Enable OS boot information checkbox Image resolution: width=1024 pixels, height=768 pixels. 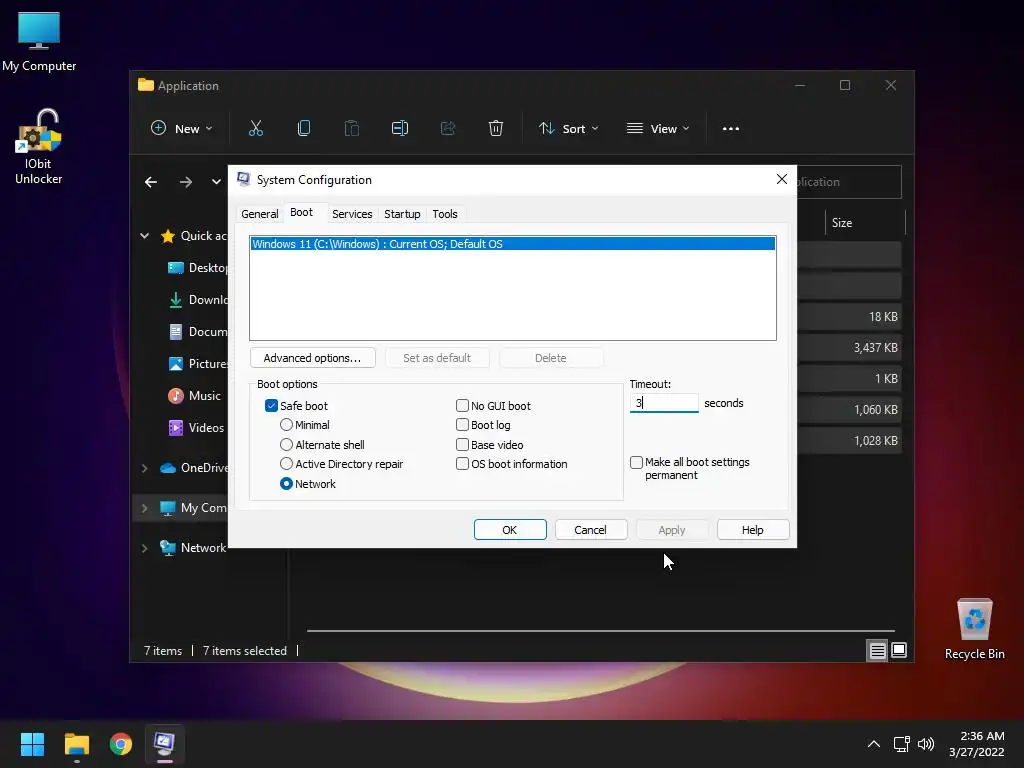pyautogui.click(x=462, y=464)
